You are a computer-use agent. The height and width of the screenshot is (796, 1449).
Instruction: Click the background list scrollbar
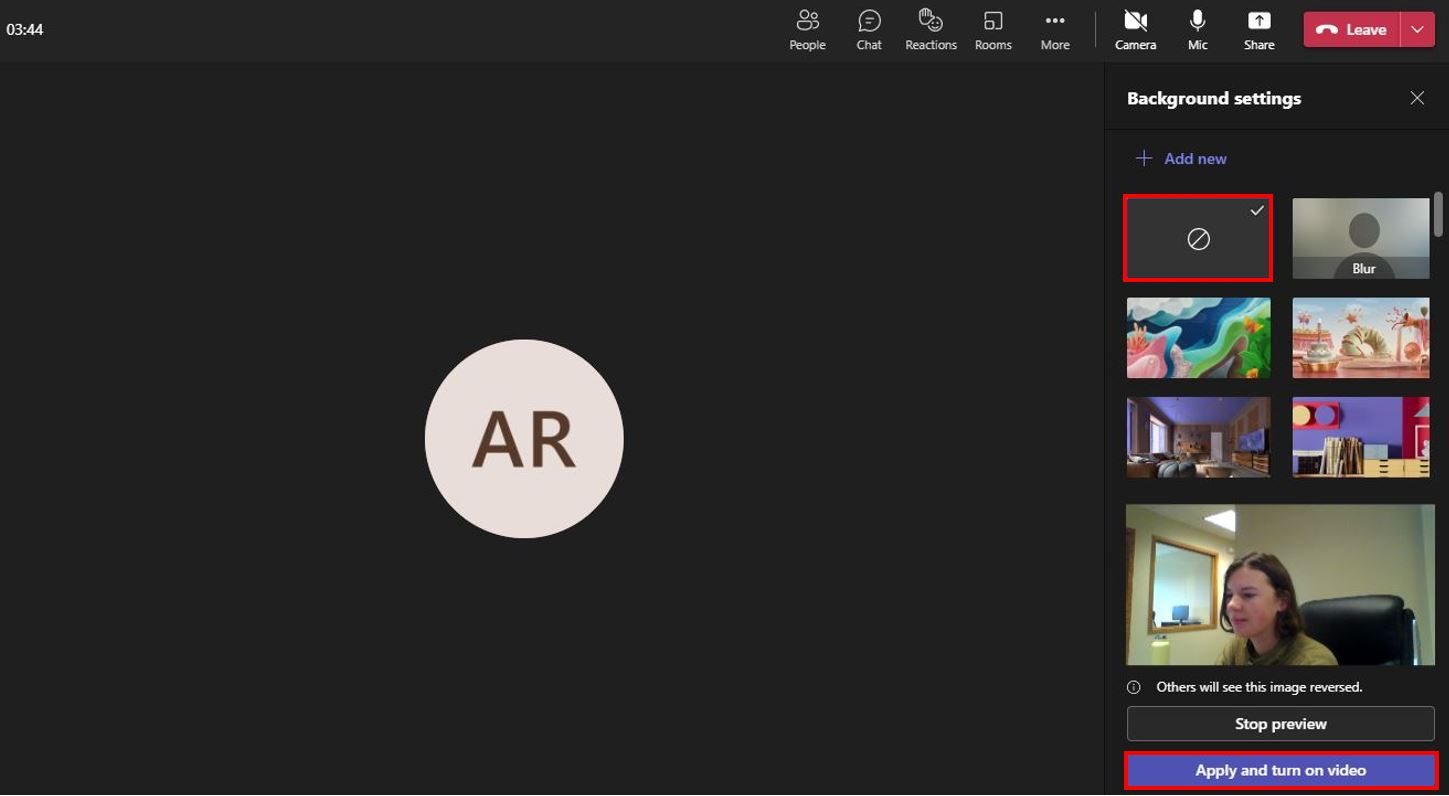coord(1439,214)
